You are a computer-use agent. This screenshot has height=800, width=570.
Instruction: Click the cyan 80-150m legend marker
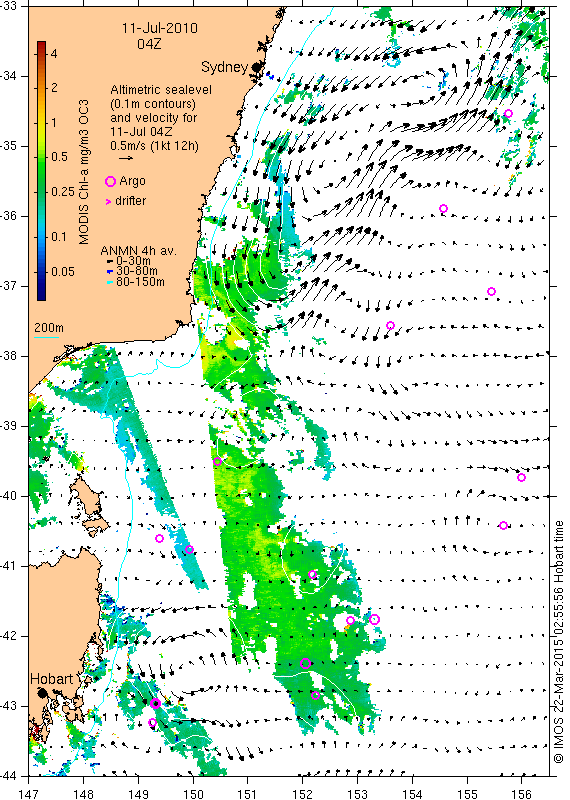pyautogui.click(x=110, y=282)
